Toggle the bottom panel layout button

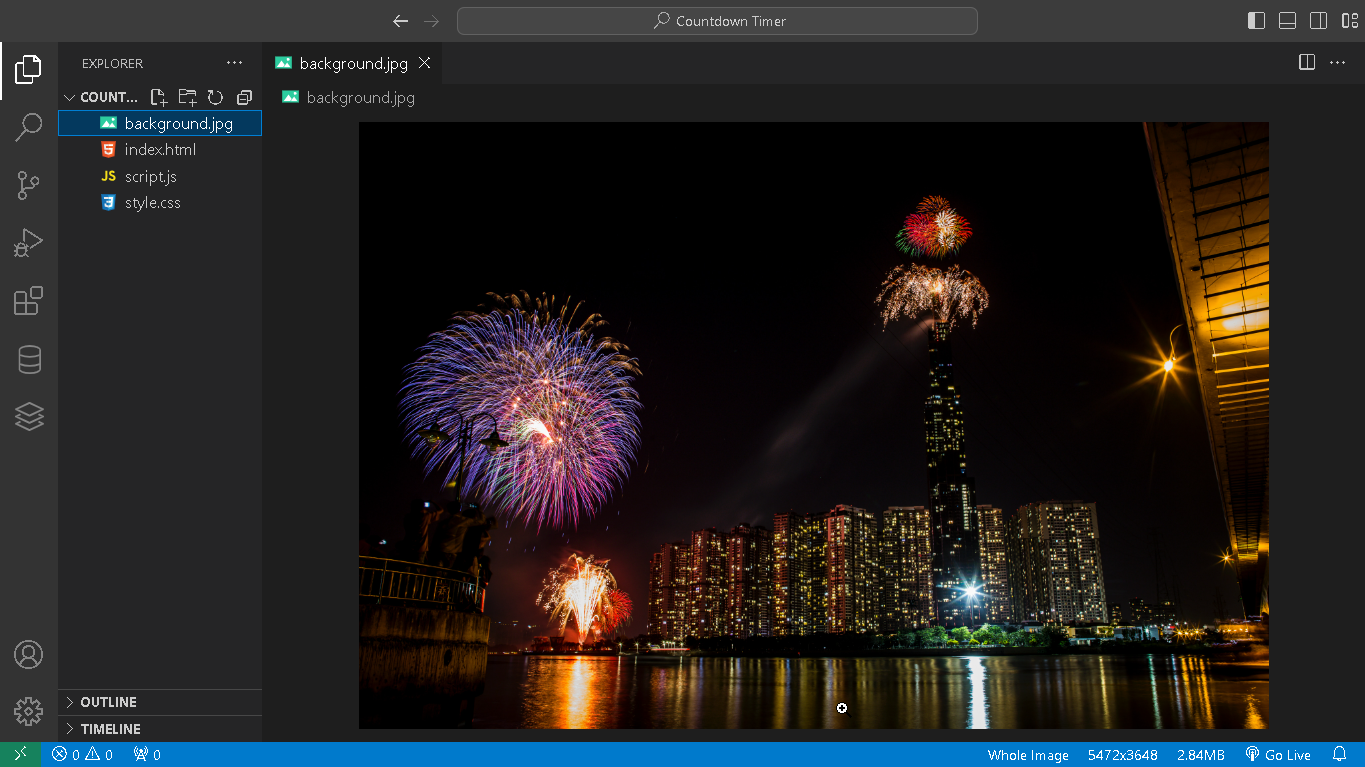[x=1288, y=21]
